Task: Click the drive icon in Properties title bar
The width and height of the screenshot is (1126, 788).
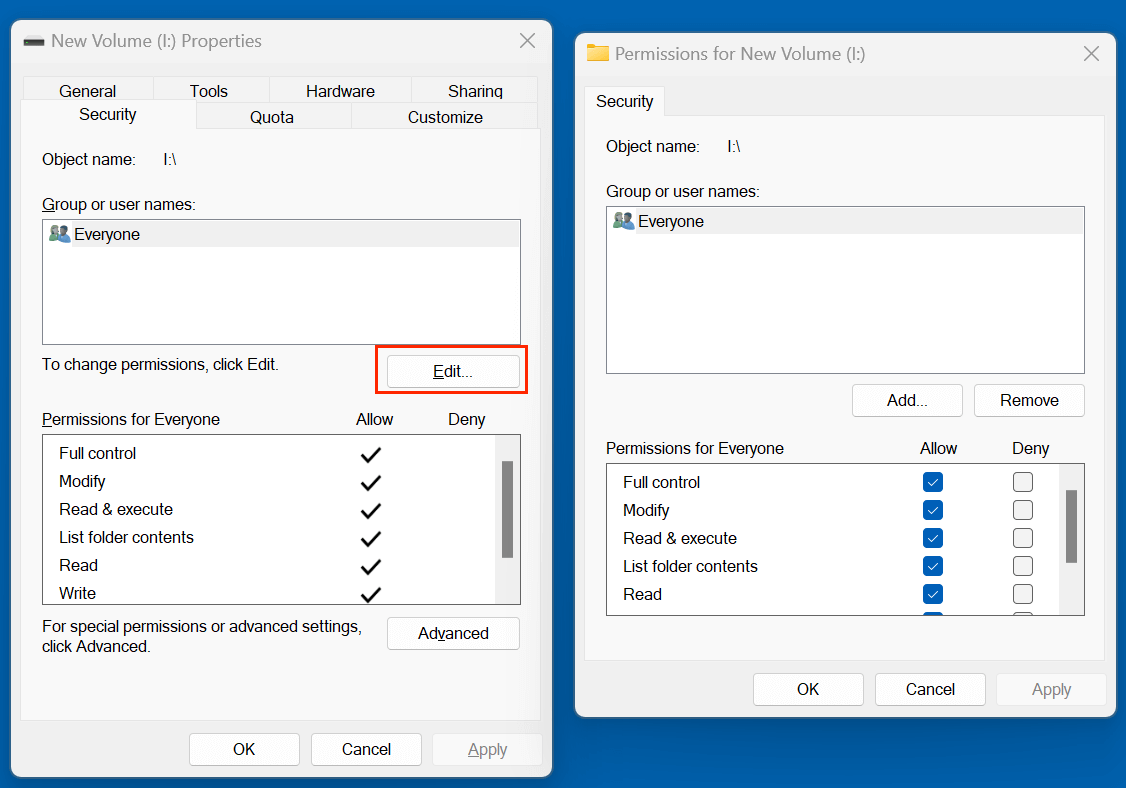Action: coord(34,41)
